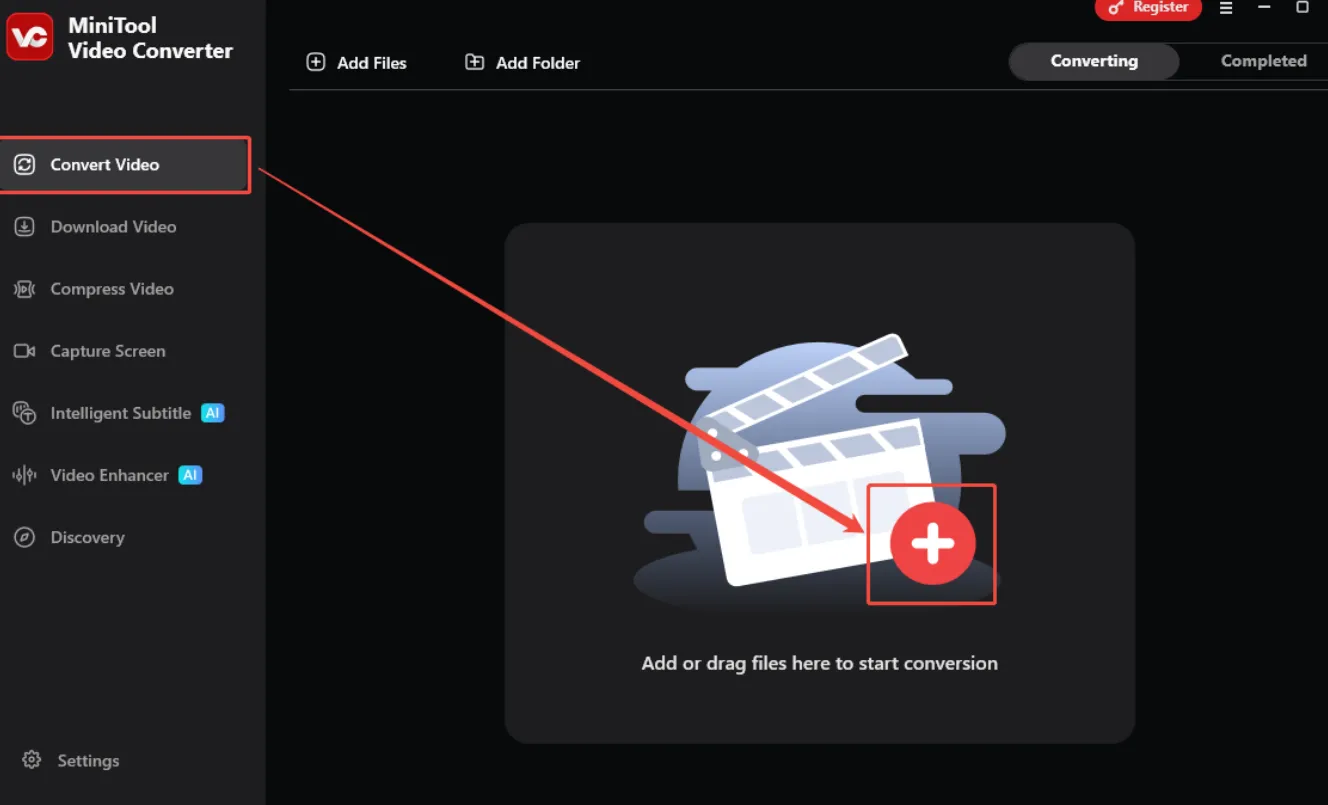Click the key icon in Register button

point(1116,7)
